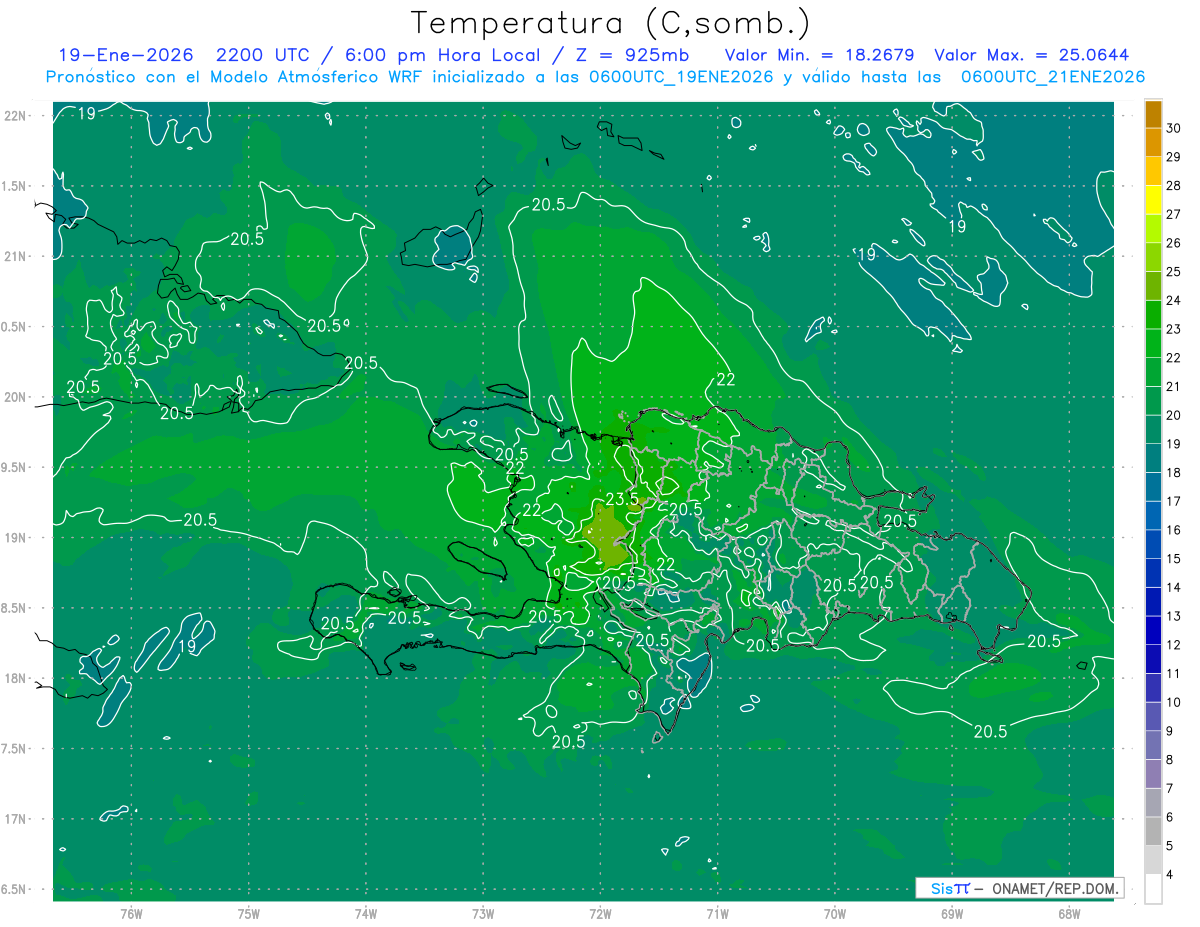Click the 'Valor Min. = 18.2679' text
Image resolution: width=1200 pixels, height=927 pixels.
(821, 55)
